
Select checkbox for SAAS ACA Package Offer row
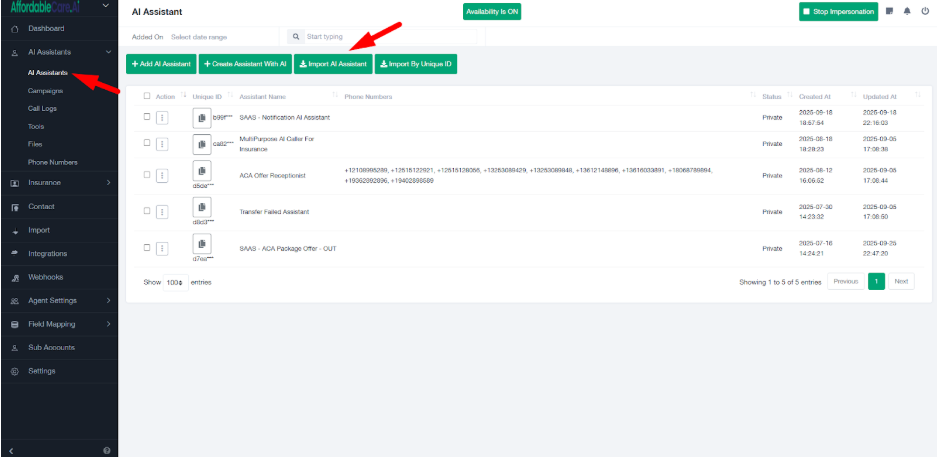[x=148, y=248]
